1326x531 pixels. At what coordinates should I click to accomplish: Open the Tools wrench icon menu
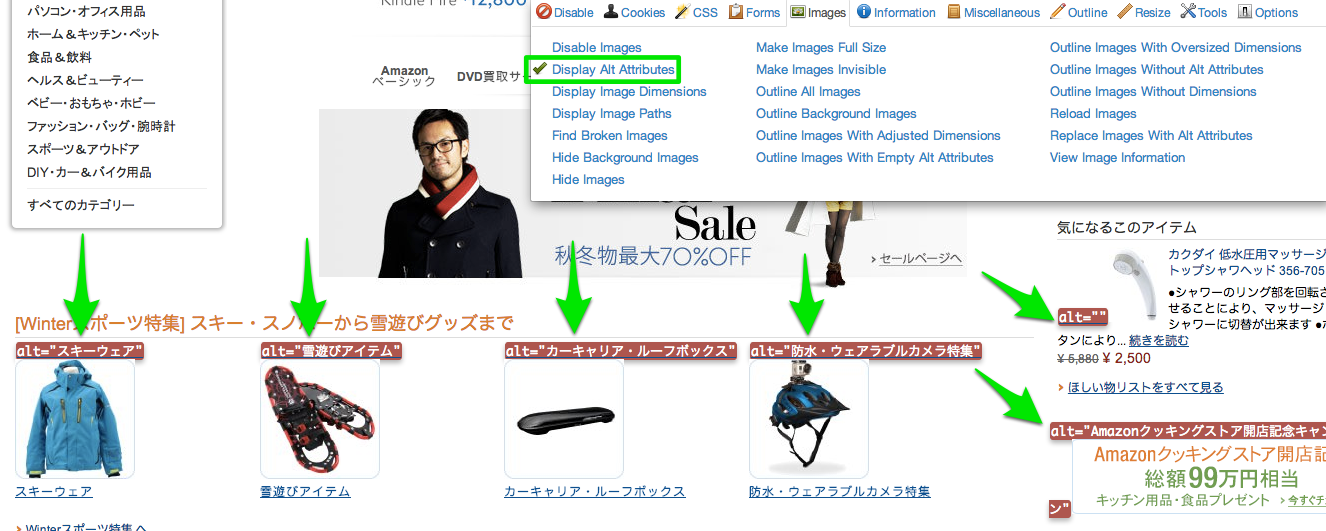pos(1188,12)
